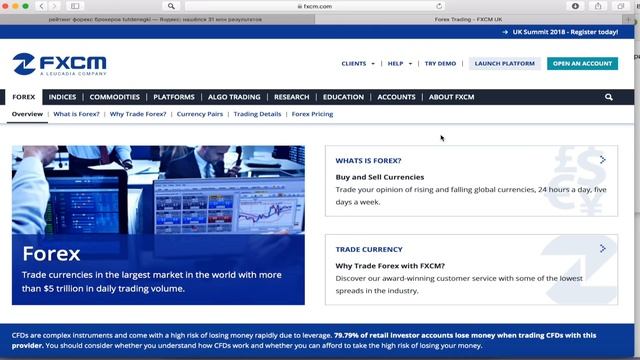This screenshot has width=640, height=360.
Task: Open the Commodities menu item
Action: [x=114, y=97]
